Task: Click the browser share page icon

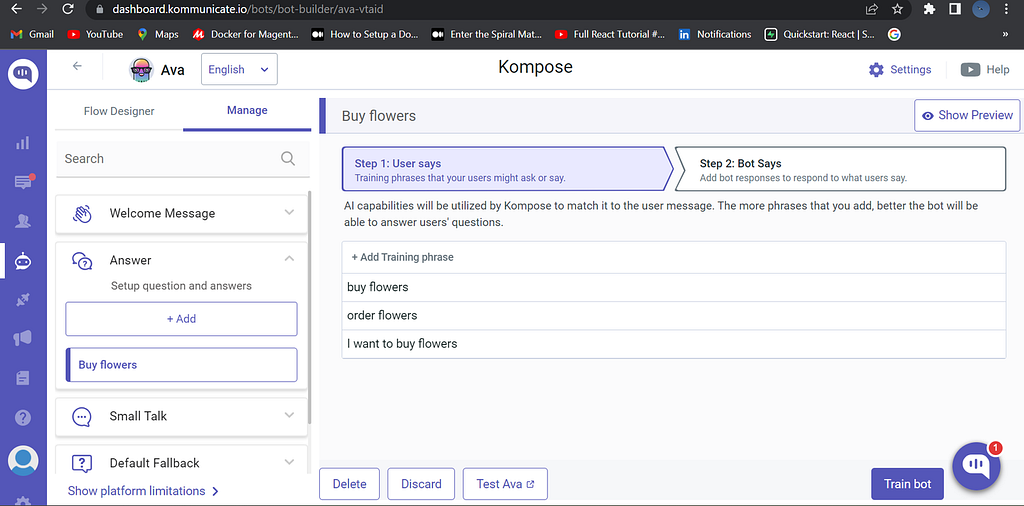Action: pos(871,9)
